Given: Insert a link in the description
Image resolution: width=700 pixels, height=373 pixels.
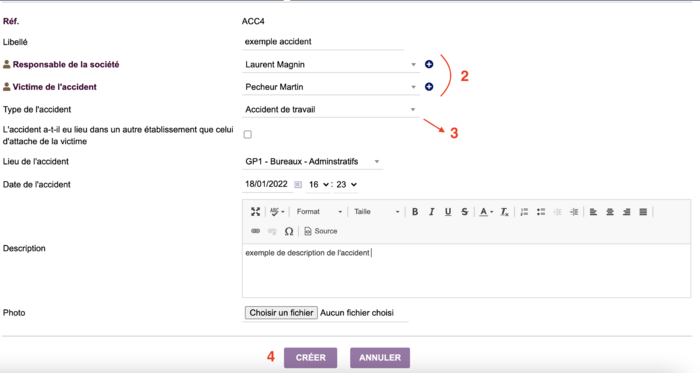Looking at the screenshot, I should [x=255, y=231].
